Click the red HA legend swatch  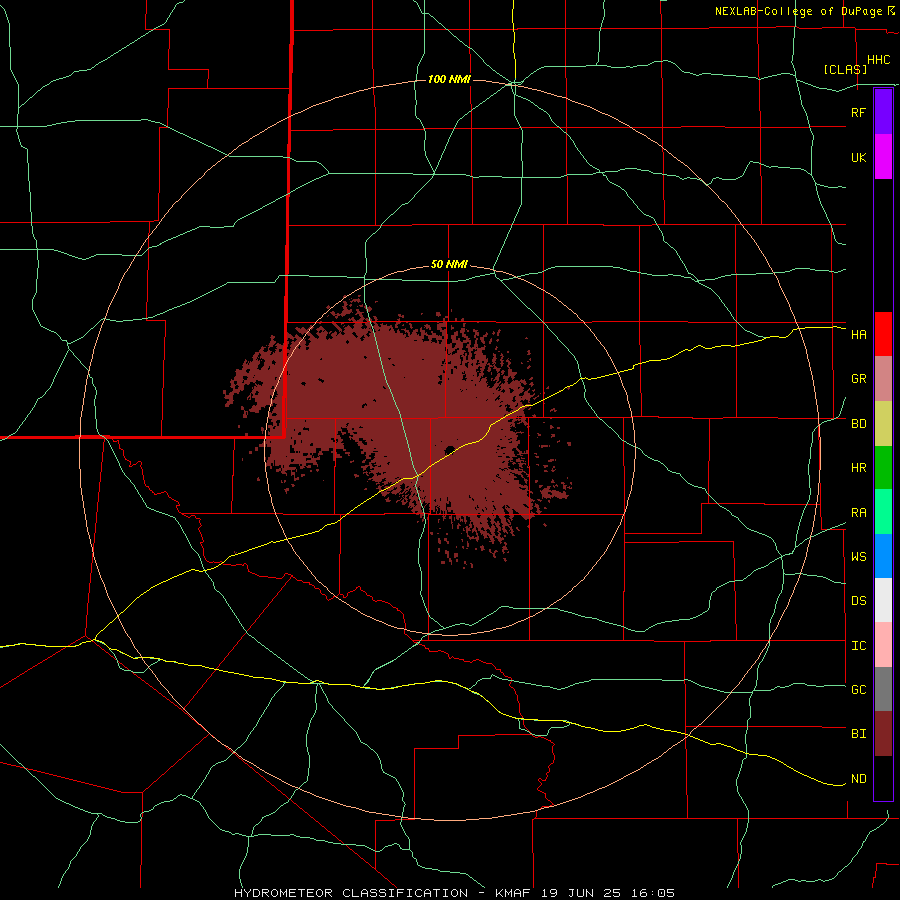883,334
